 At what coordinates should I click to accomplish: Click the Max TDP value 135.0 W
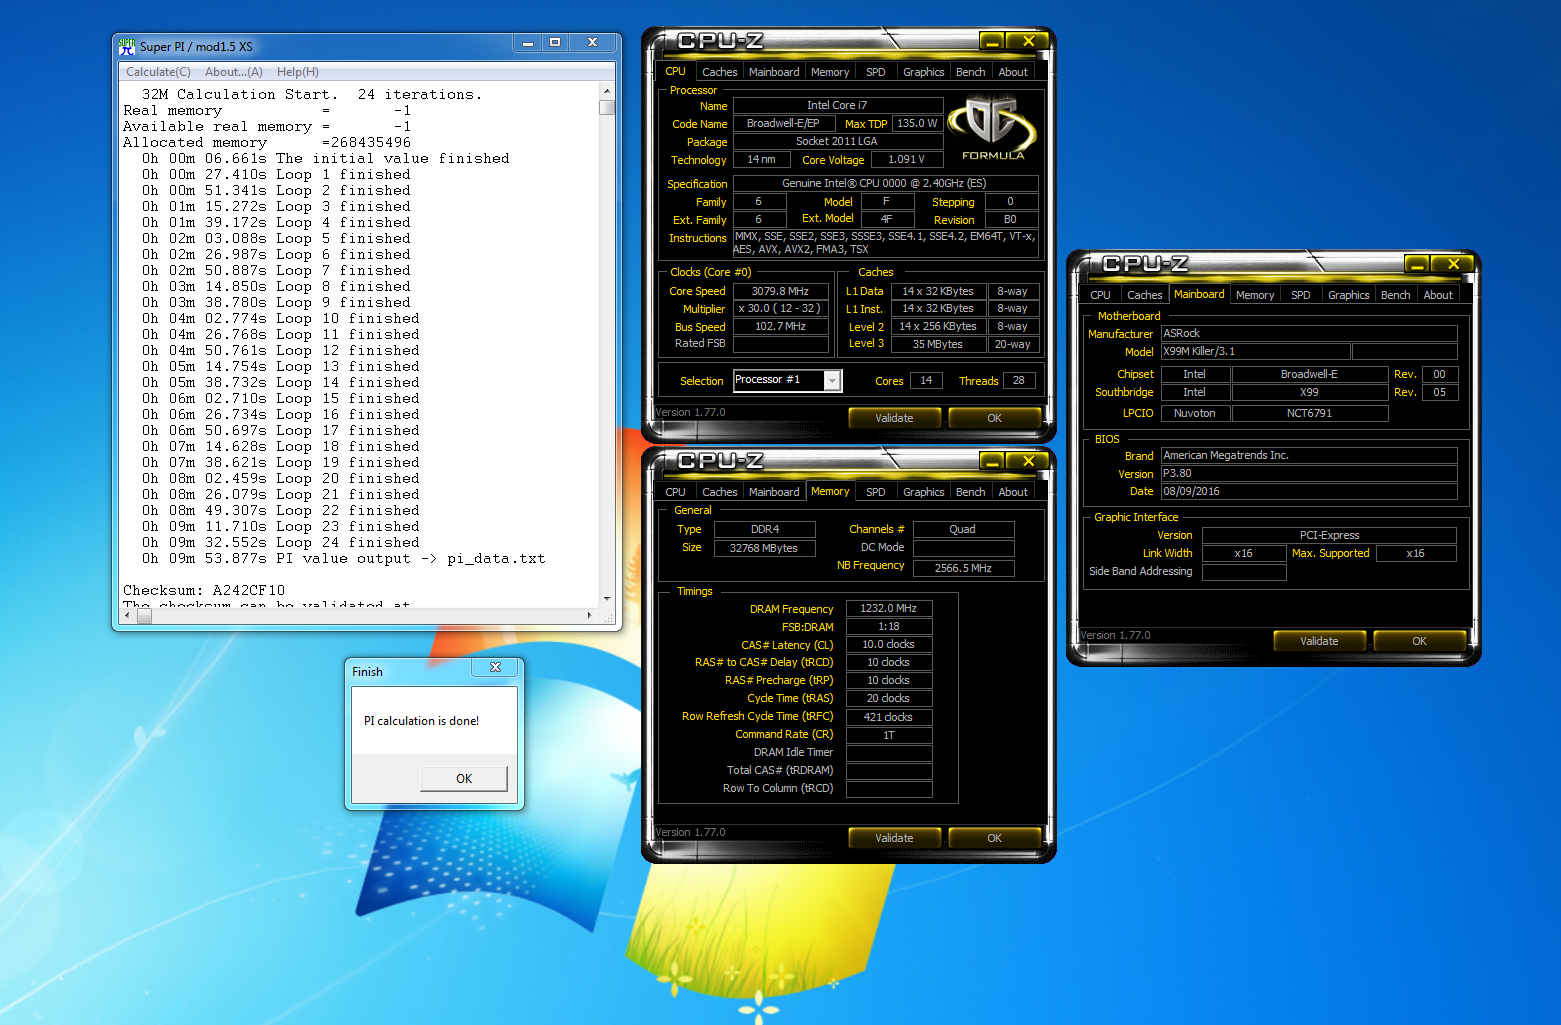[917, 124]
